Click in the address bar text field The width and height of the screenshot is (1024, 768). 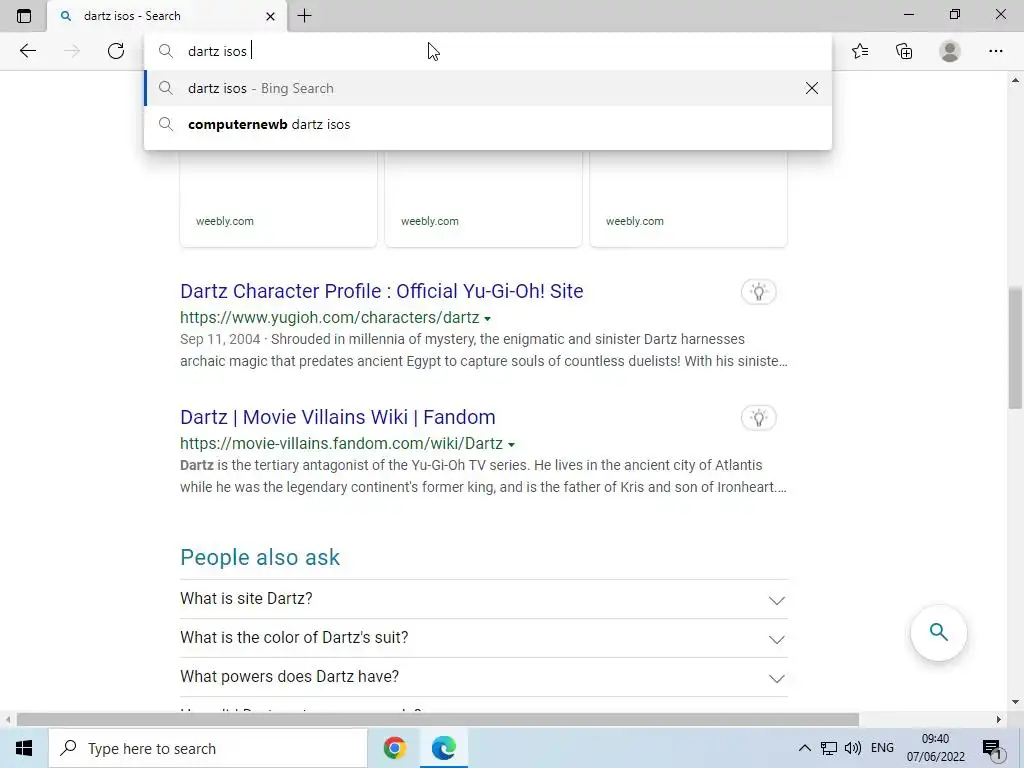[488, 51]
